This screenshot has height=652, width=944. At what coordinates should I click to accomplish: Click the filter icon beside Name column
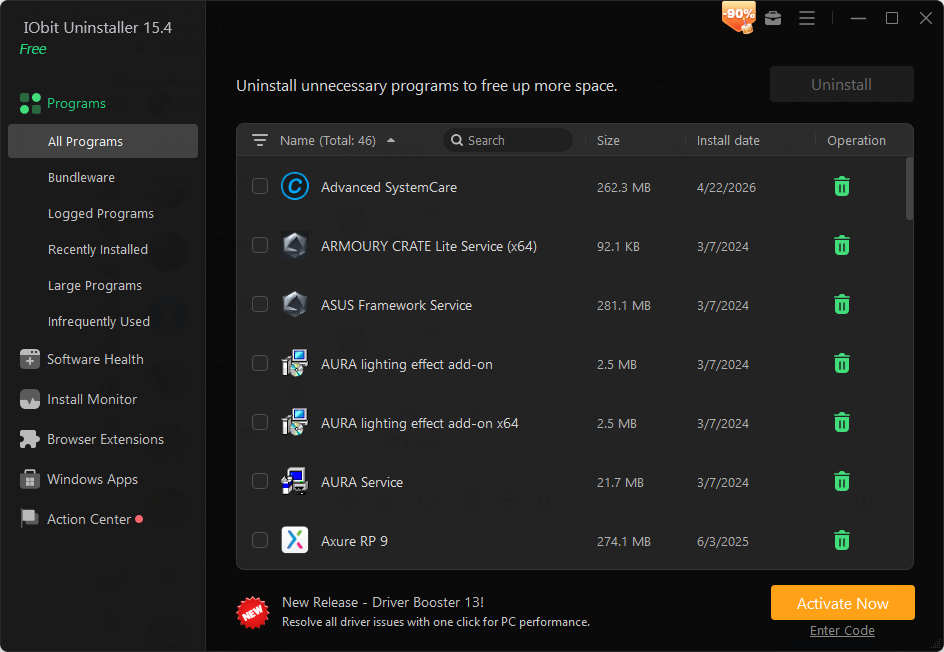pyautogui.click(x=259, y=140)
